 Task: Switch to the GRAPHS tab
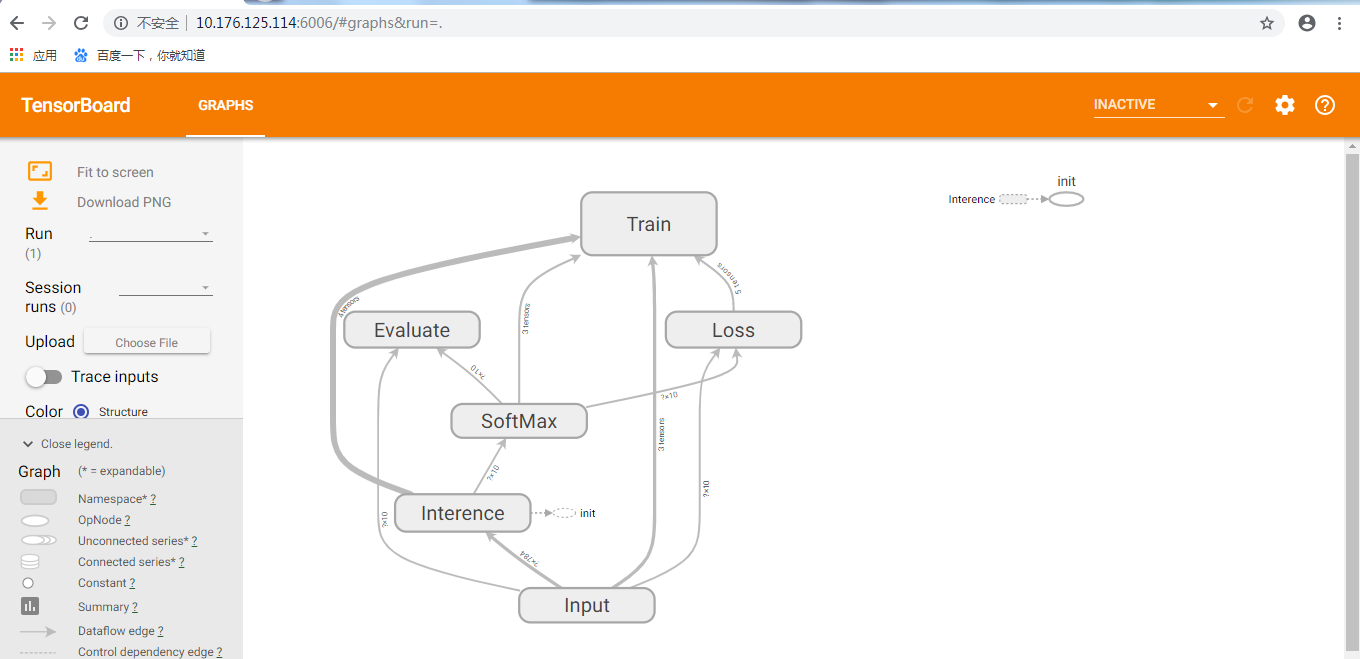click(x=225, y=105)
